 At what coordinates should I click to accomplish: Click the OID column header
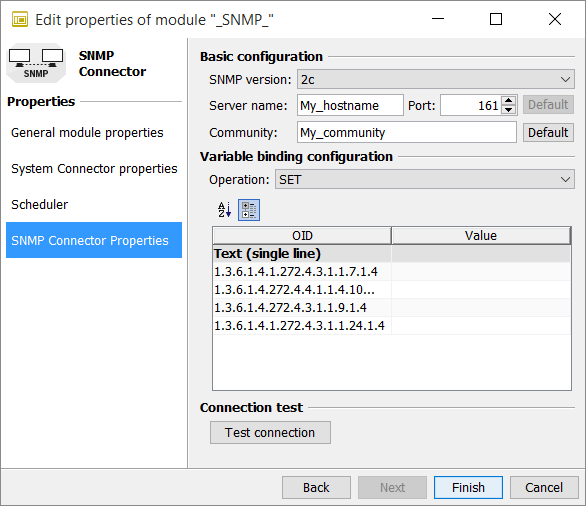click(x=302, y=235)
